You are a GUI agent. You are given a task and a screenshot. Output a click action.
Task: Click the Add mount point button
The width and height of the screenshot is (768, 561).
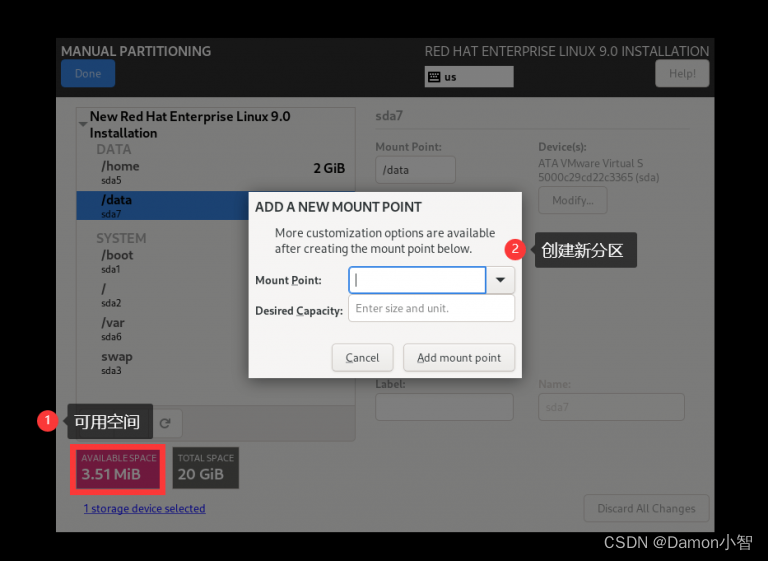[459, 358]
